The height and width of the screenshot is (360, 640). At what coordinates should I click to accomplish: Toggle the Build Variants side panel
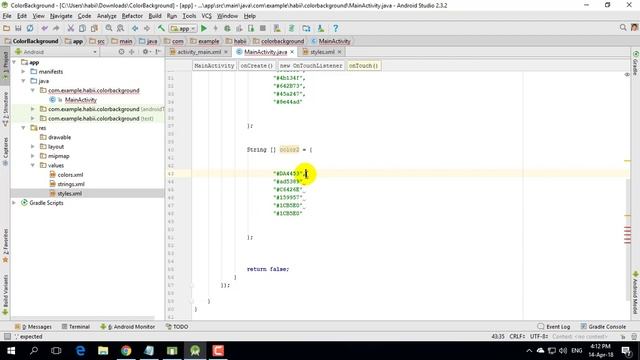[x=5, y=294]
